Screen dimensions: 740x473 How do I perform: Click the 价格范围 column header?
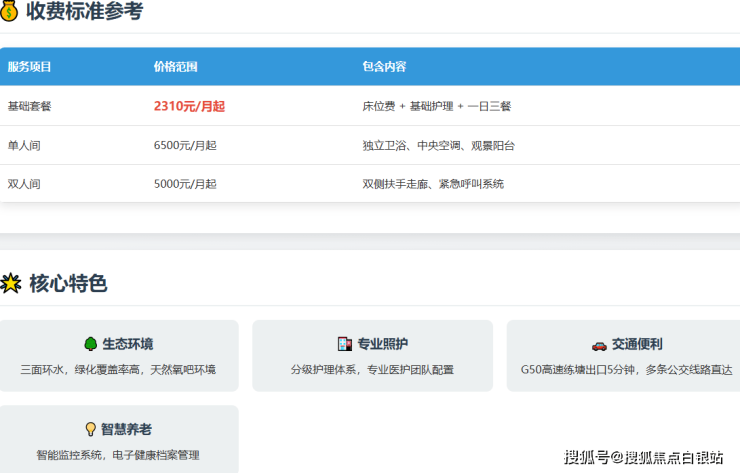tap(176, 67)
